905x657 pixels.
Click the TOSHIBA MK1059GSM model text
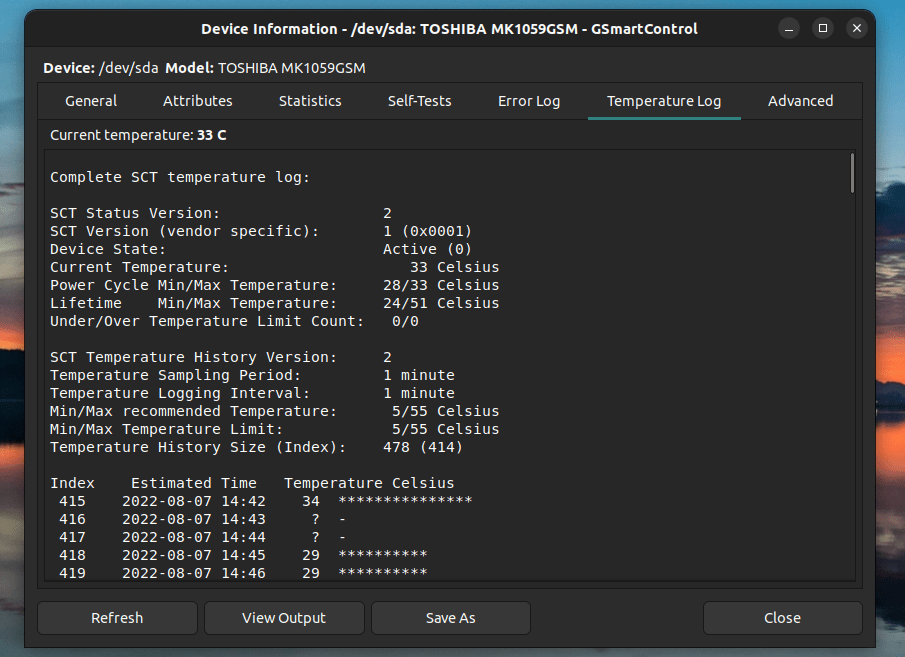tap(291, 68)
